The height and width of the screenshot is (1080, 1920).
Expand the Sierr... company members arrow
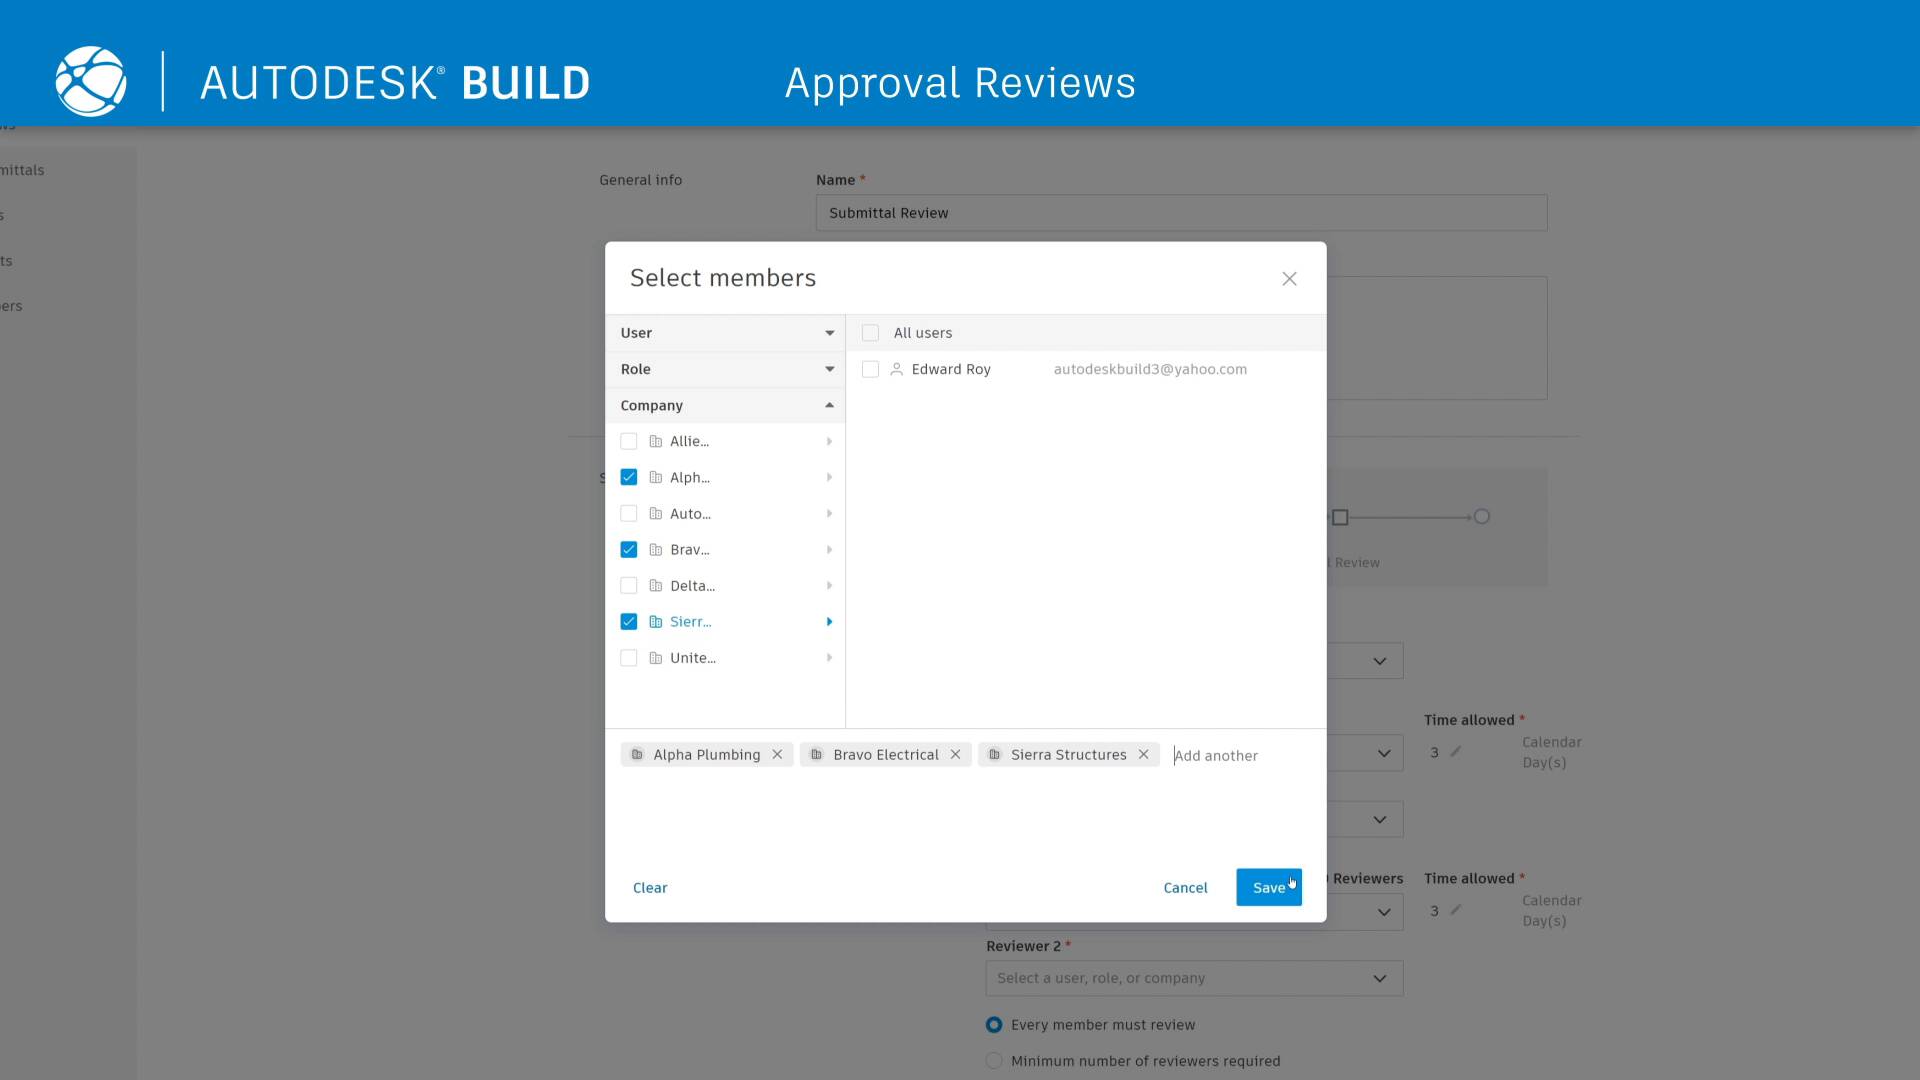(x=829, y=622)
